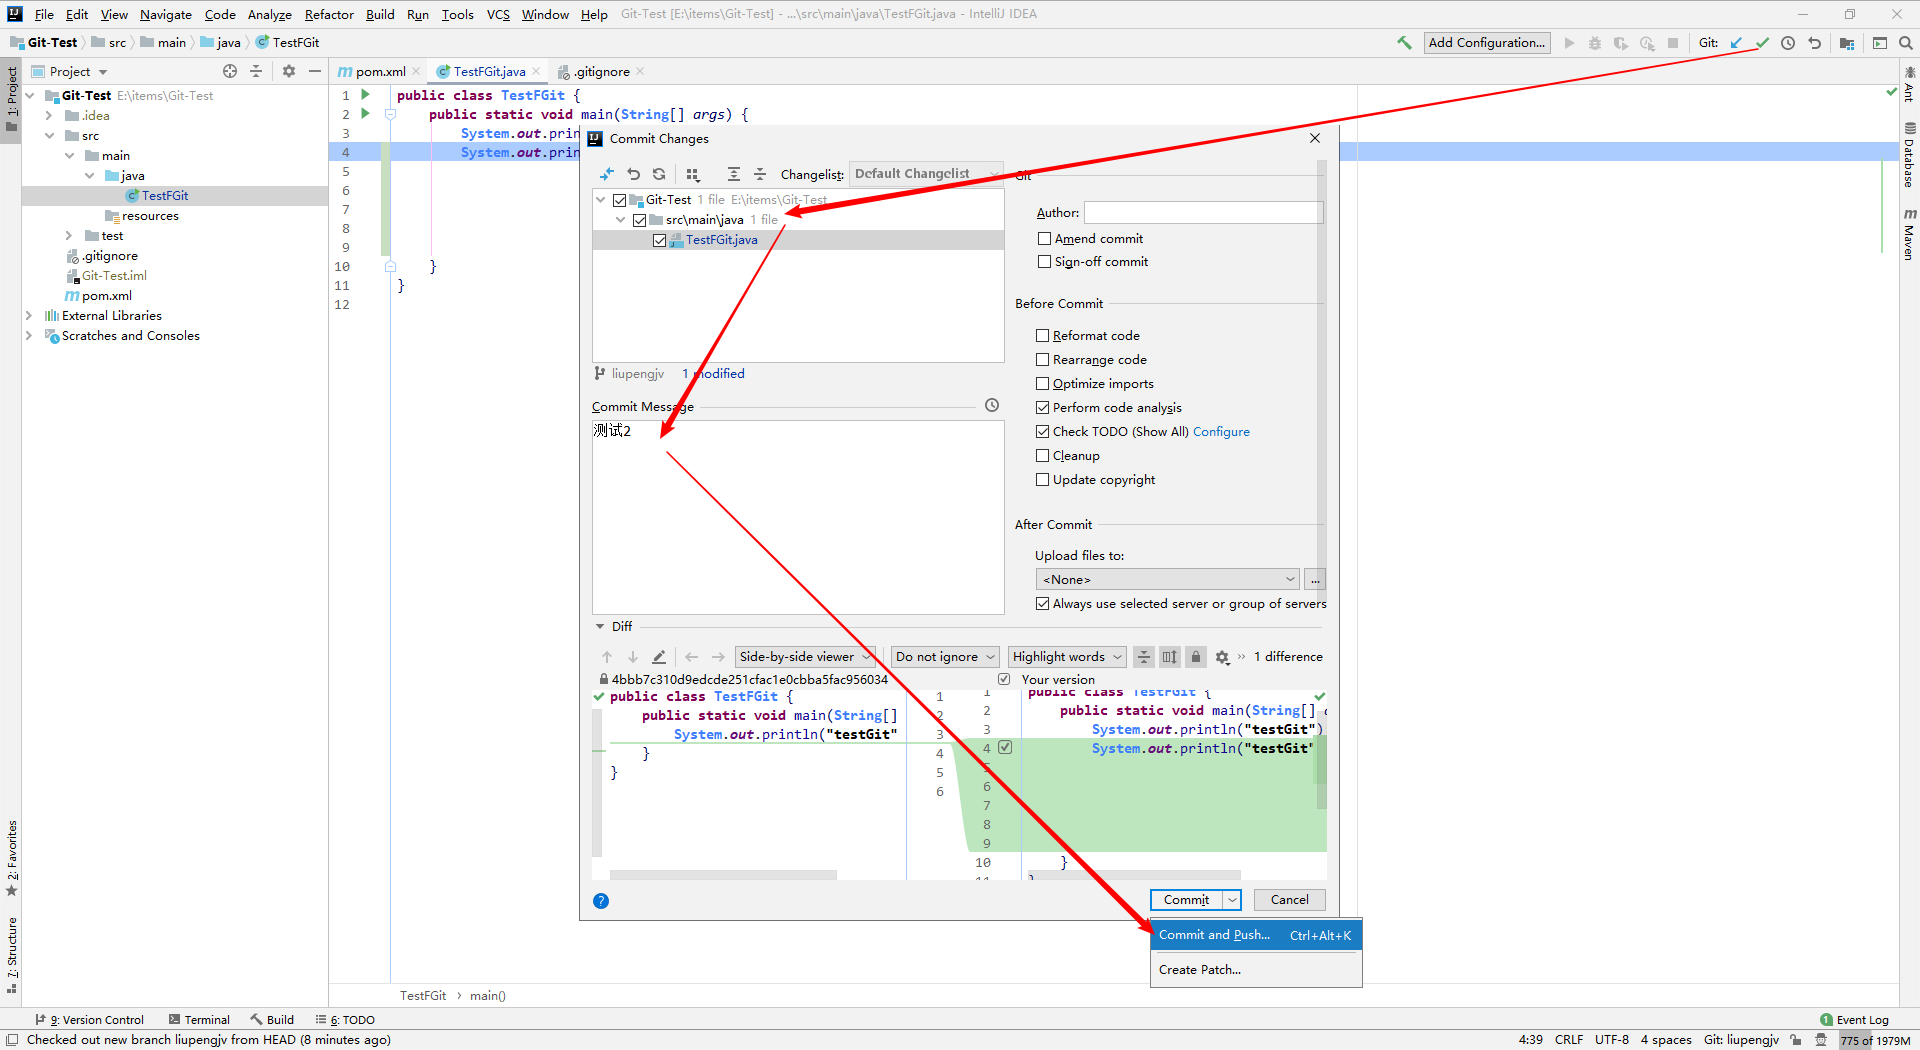
Task: Open the Refactor menu
Action: click(x=329, y=14)
